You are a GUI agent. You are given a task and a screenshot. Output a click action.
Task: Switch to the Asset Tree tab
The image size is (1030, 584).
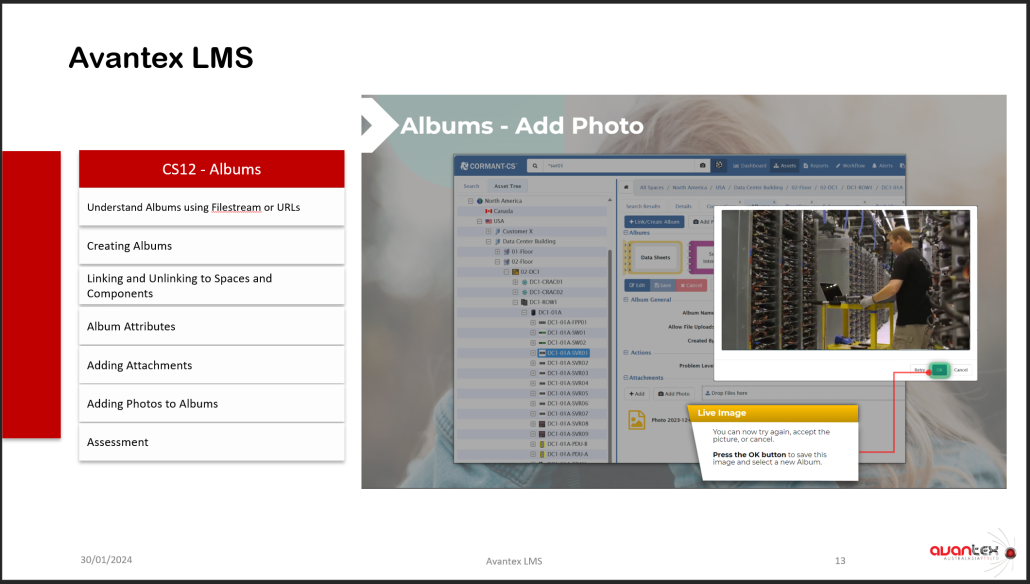point(507,186)
